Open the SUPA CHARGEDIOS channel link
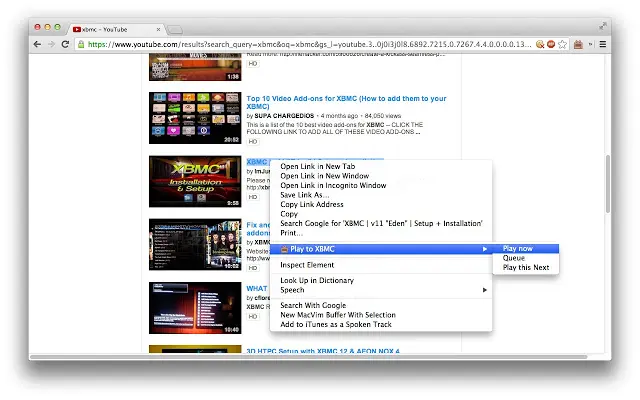Image resolution: width=640 pixels, height=400 pixels. pyautogui.click(x=284, y=116)
